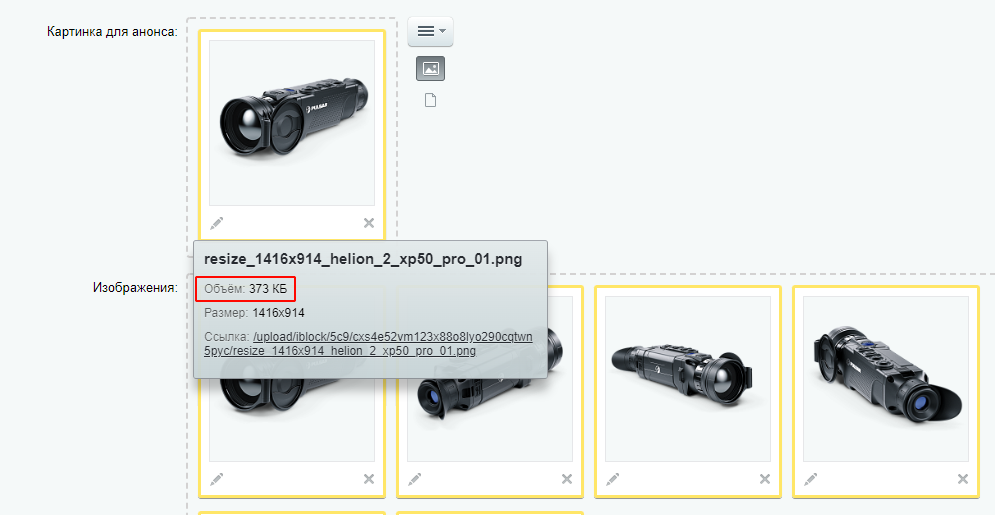995x515 pixels.
Task: Delete the second gallery image
Action: 567,479
